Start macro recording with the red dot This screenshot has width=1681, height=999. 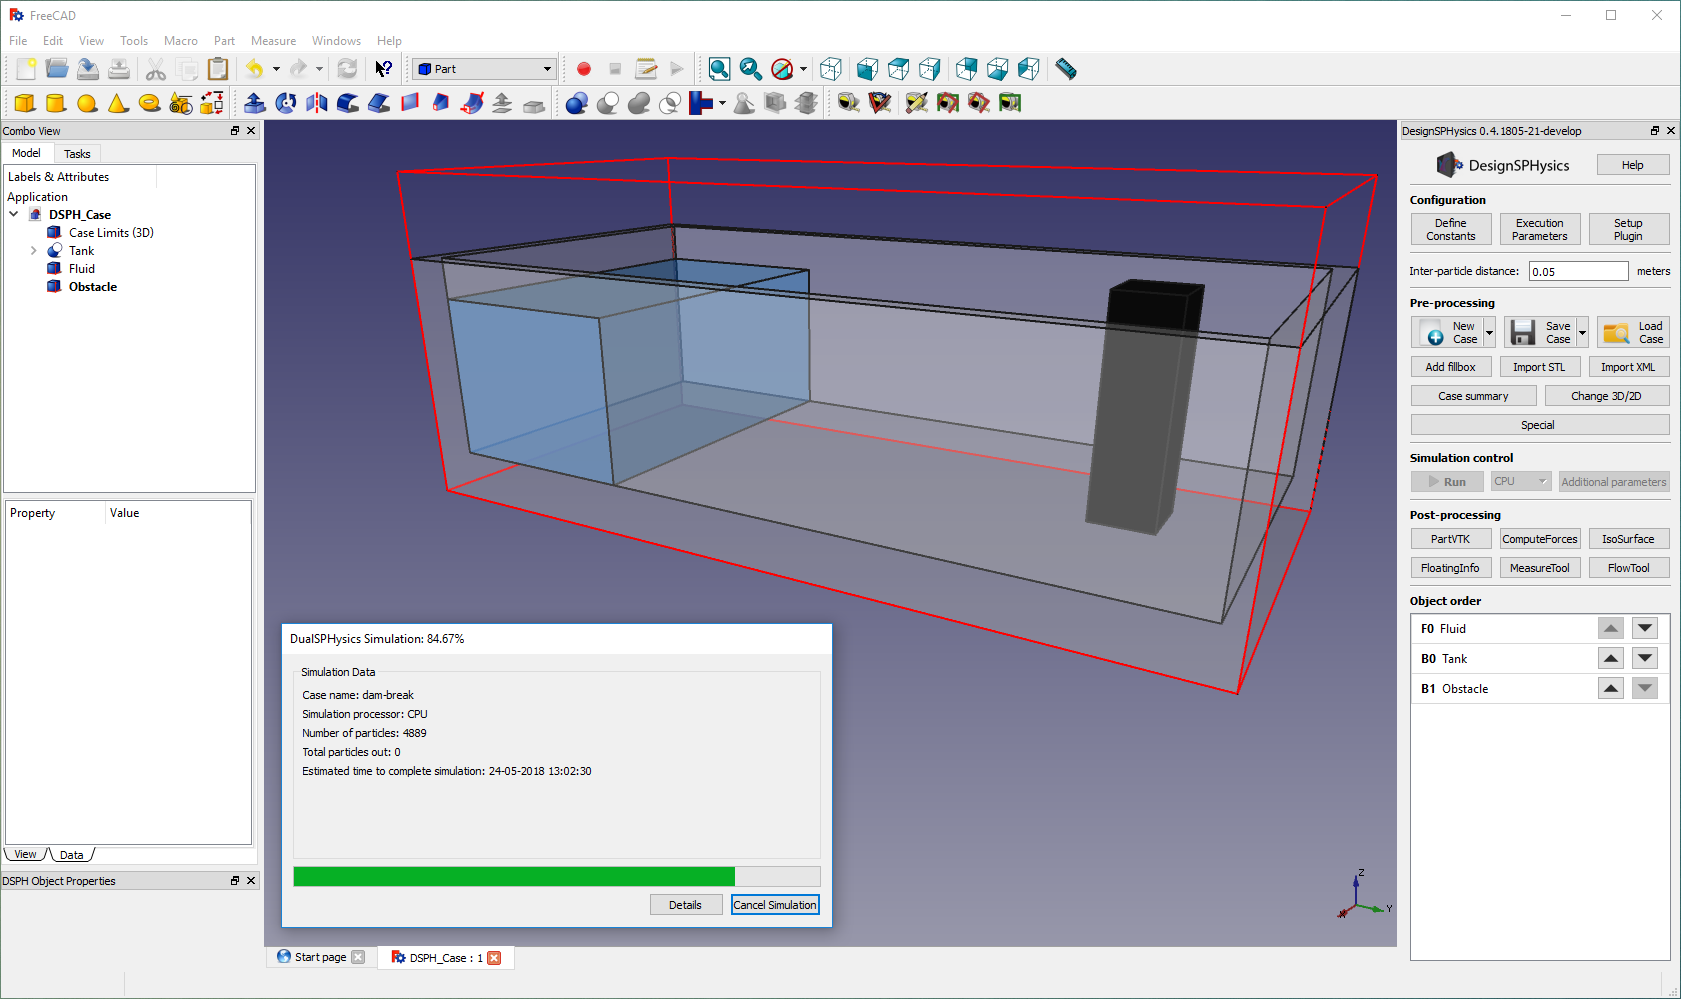tap(584, 69)
